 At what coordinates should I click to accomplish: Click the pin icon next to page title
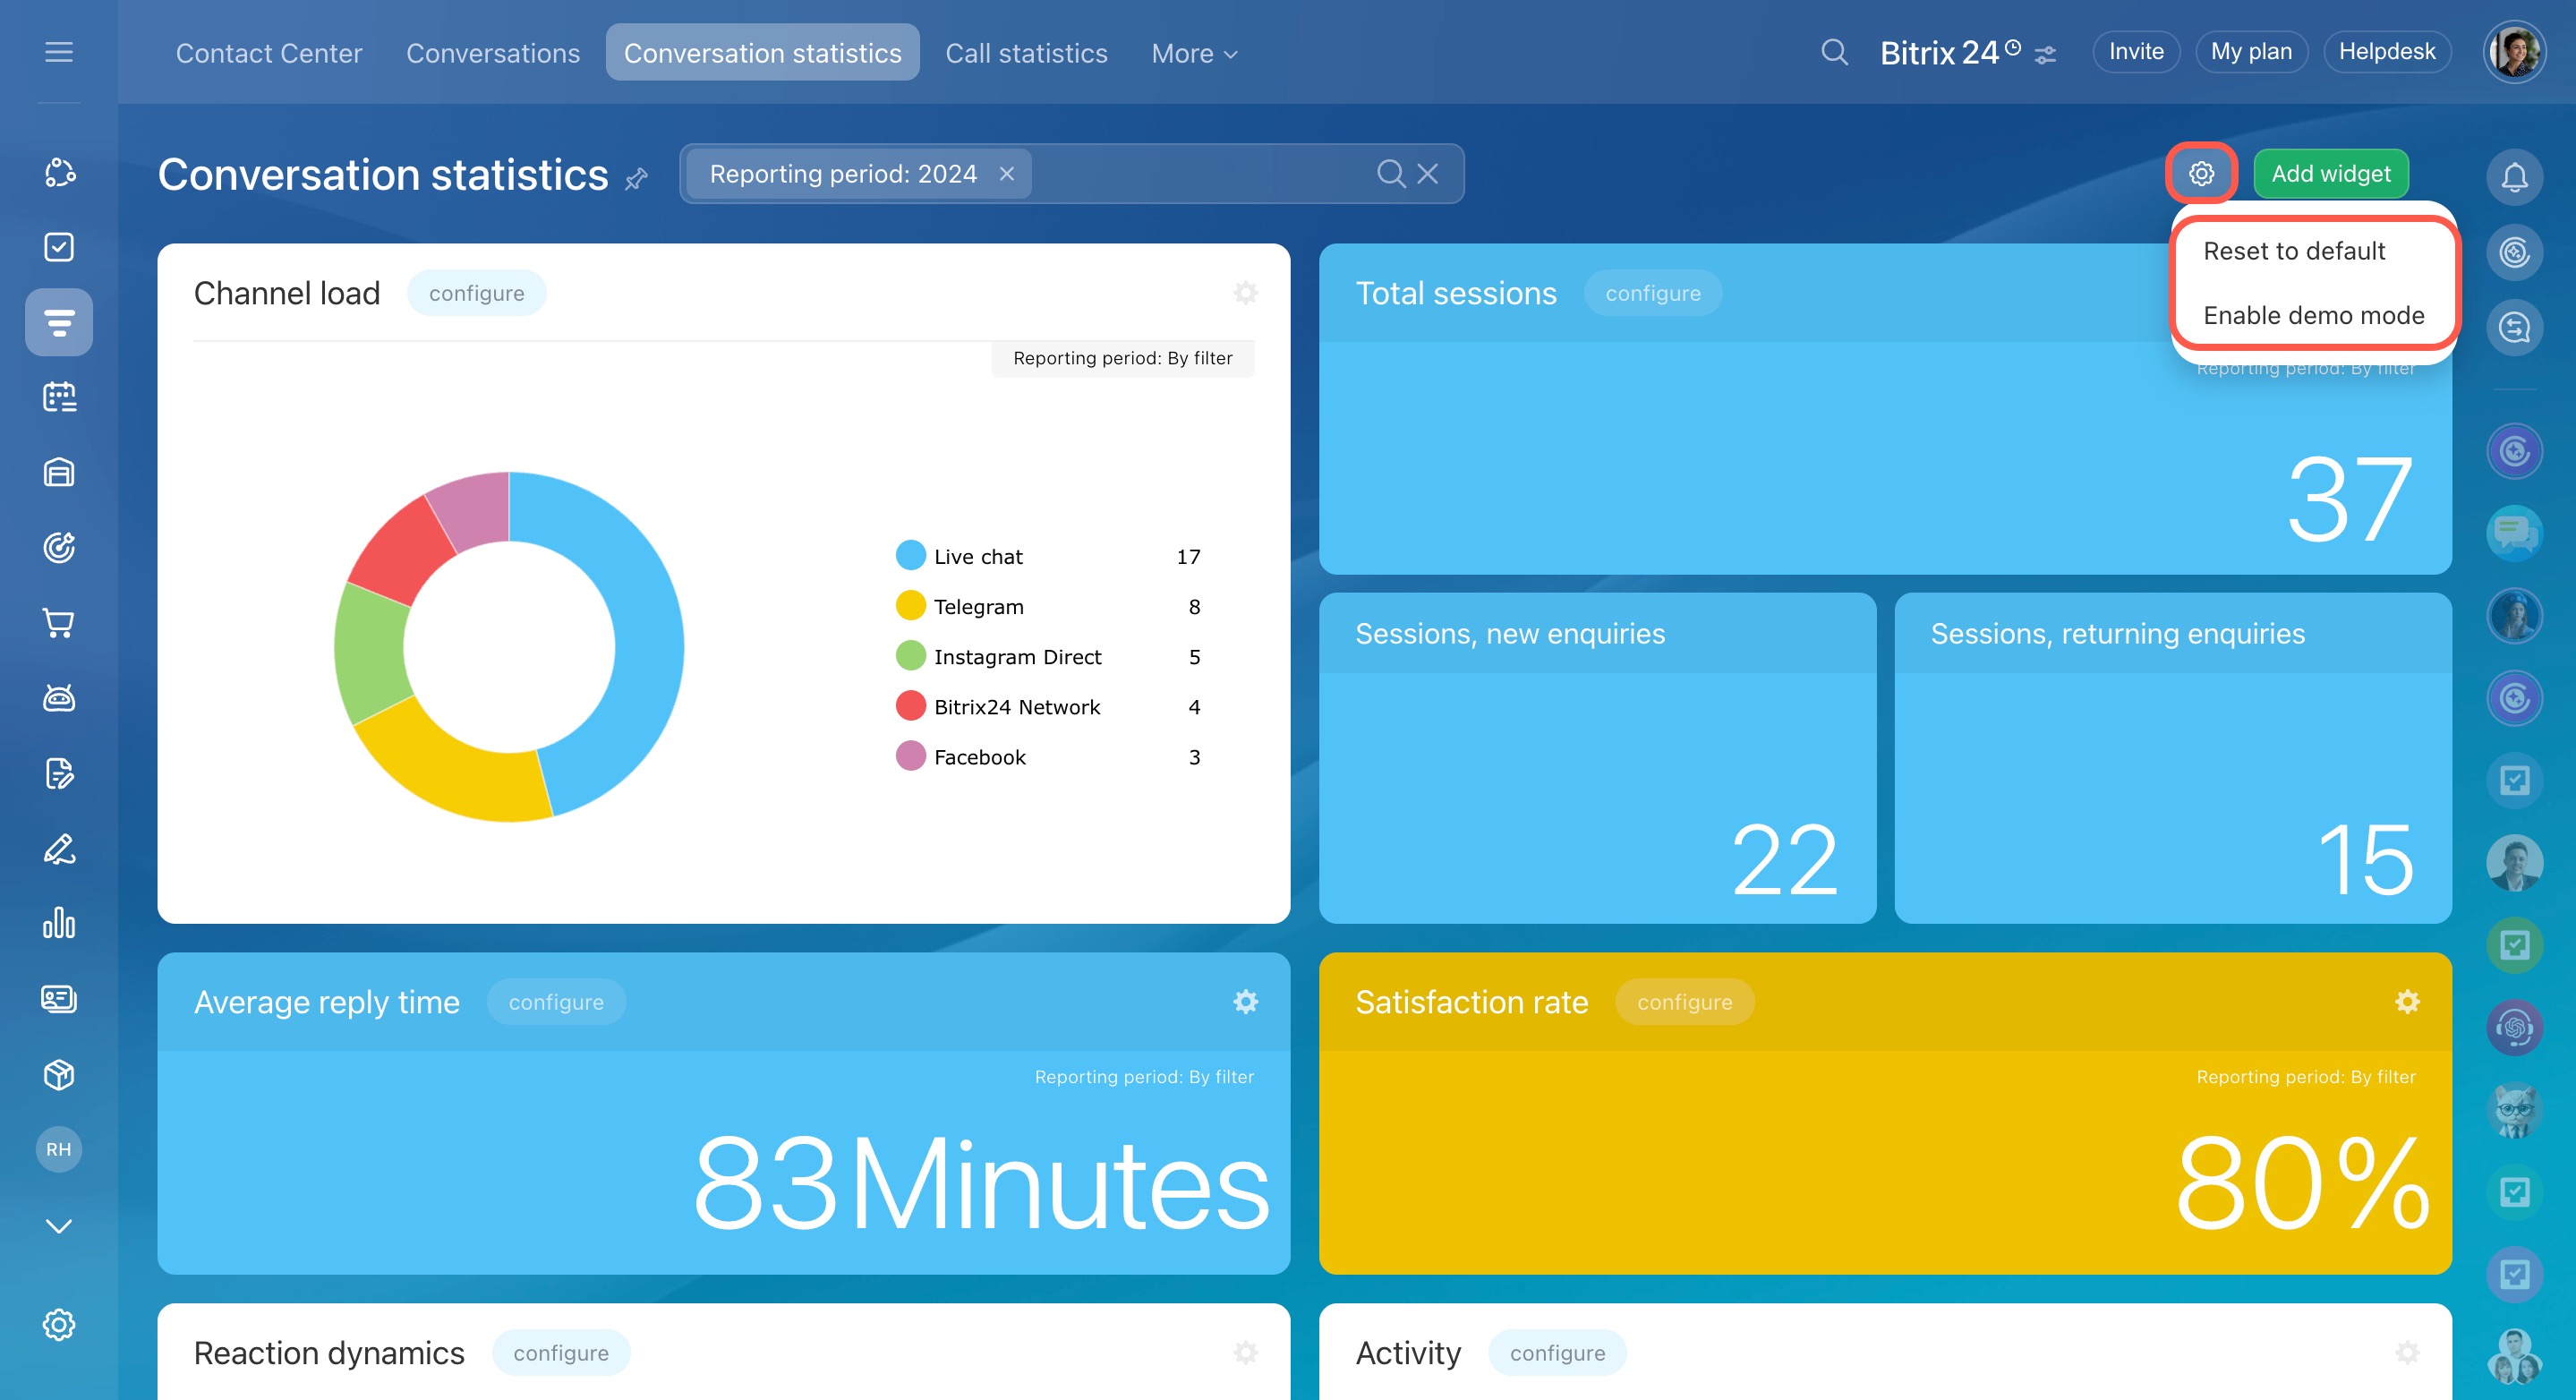[x=636, y=179]
